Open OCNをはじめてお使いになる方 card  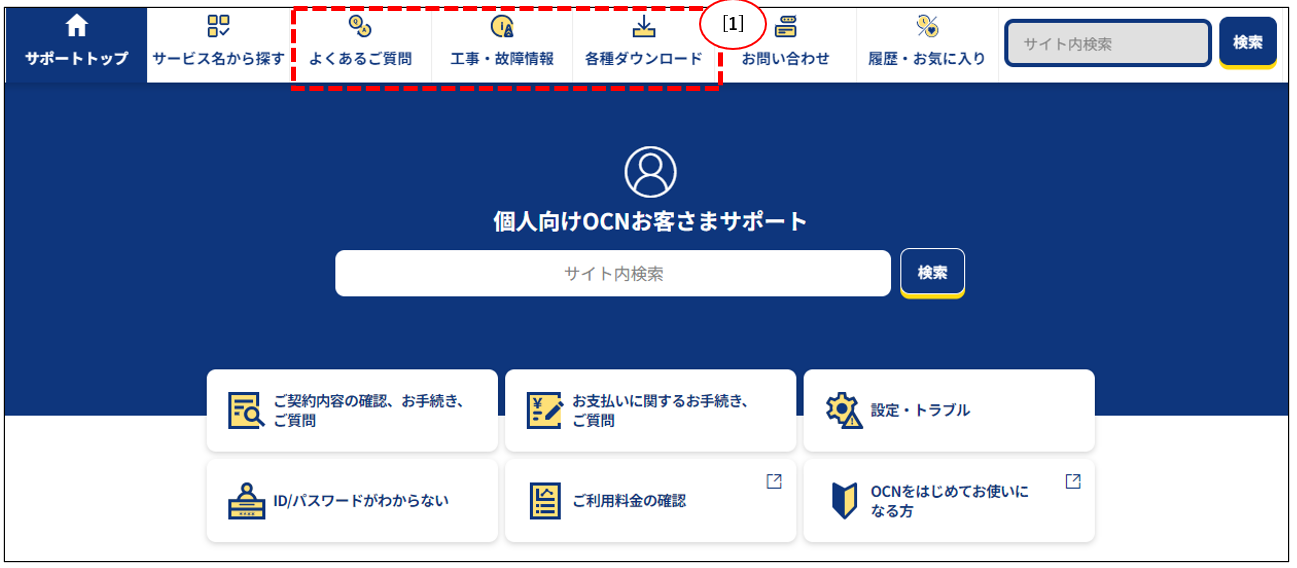(948, 500)
